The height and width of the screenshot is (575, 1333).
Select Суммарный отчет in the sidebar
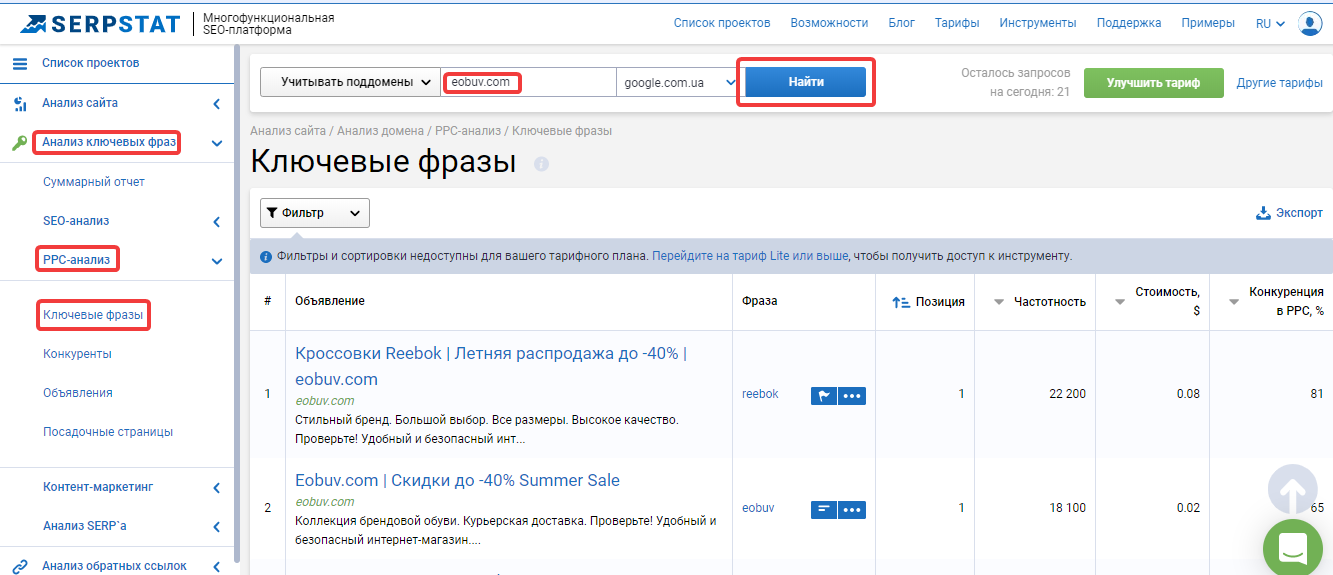[94, 182]
